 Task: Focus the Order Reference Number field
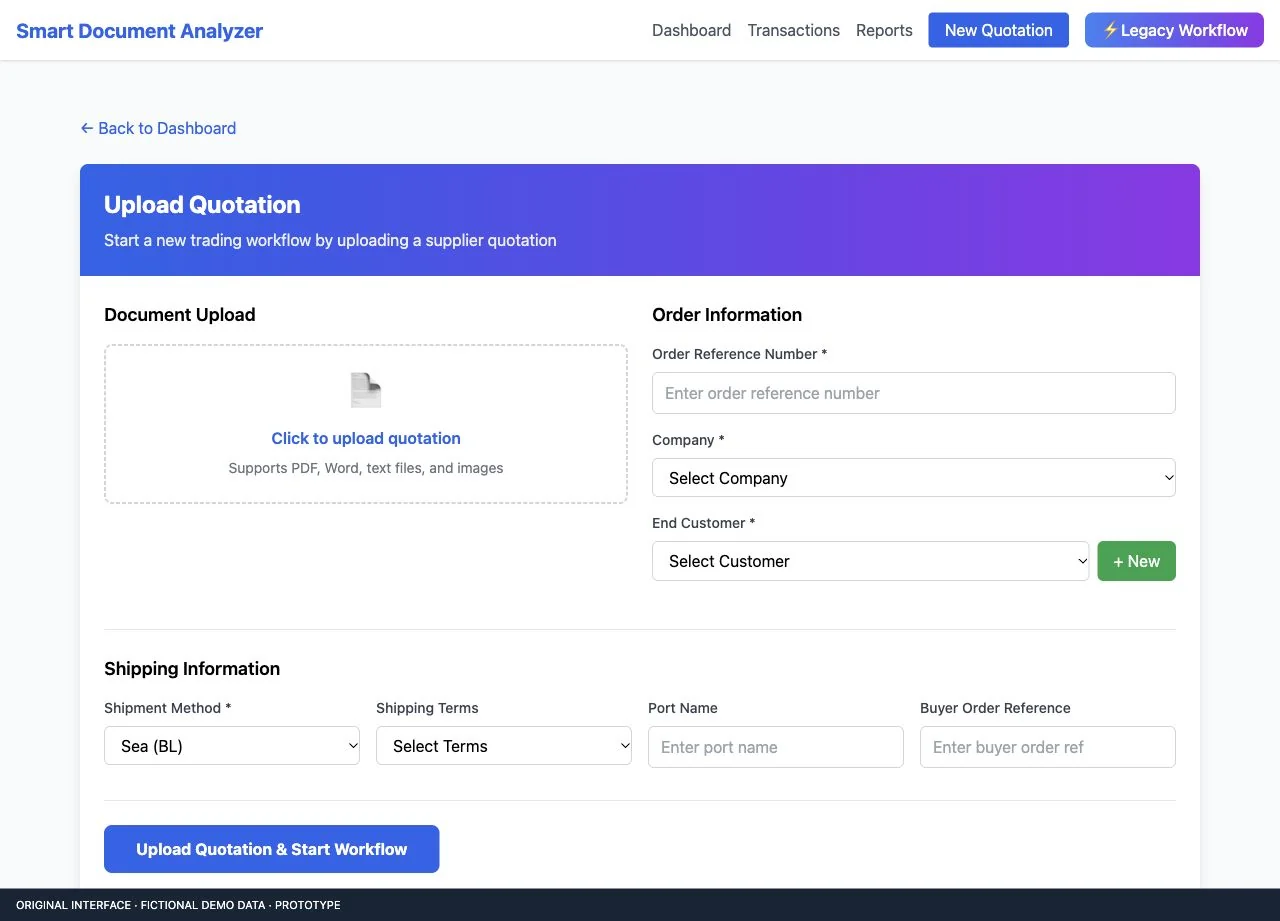[x=914, y=393]
